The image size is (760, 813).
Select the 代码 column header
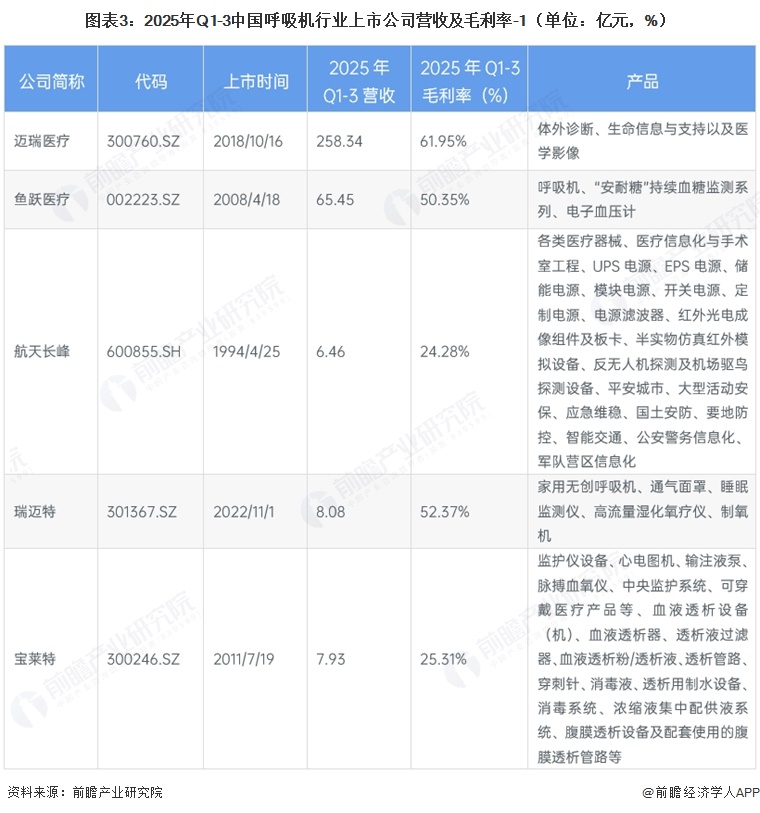151,81
